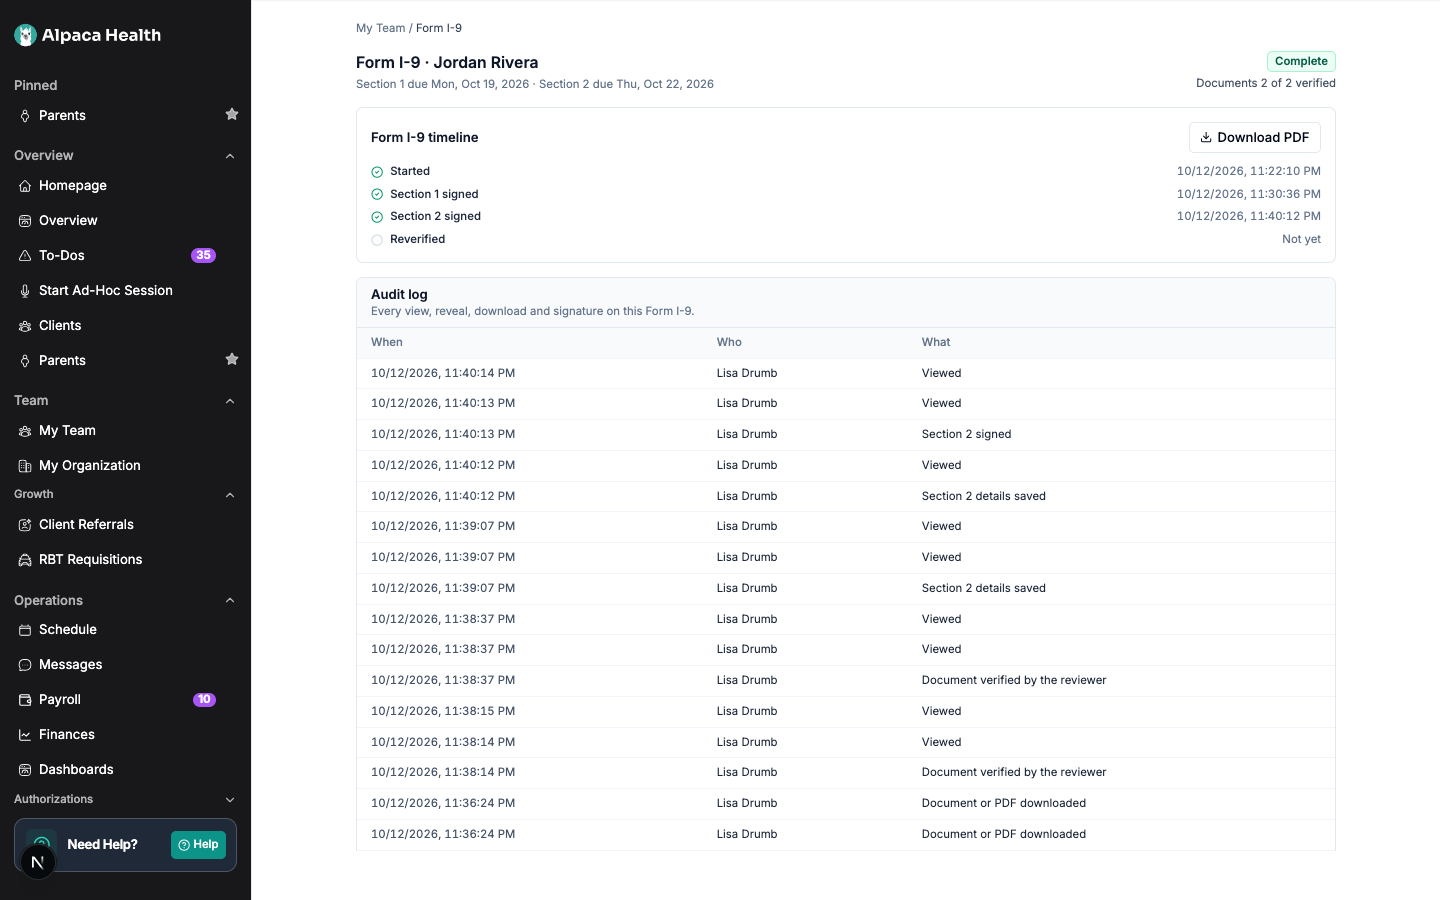Click the RBT Requisitions icon
1440x900 pixels.
pos(25,560)
